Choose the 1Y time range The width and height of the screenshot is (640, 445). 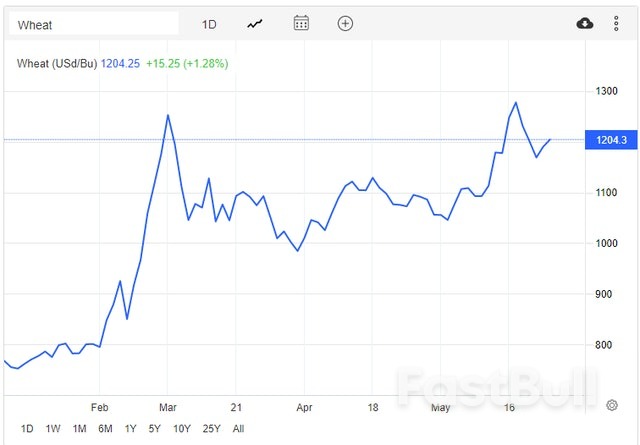click(131, 429)
